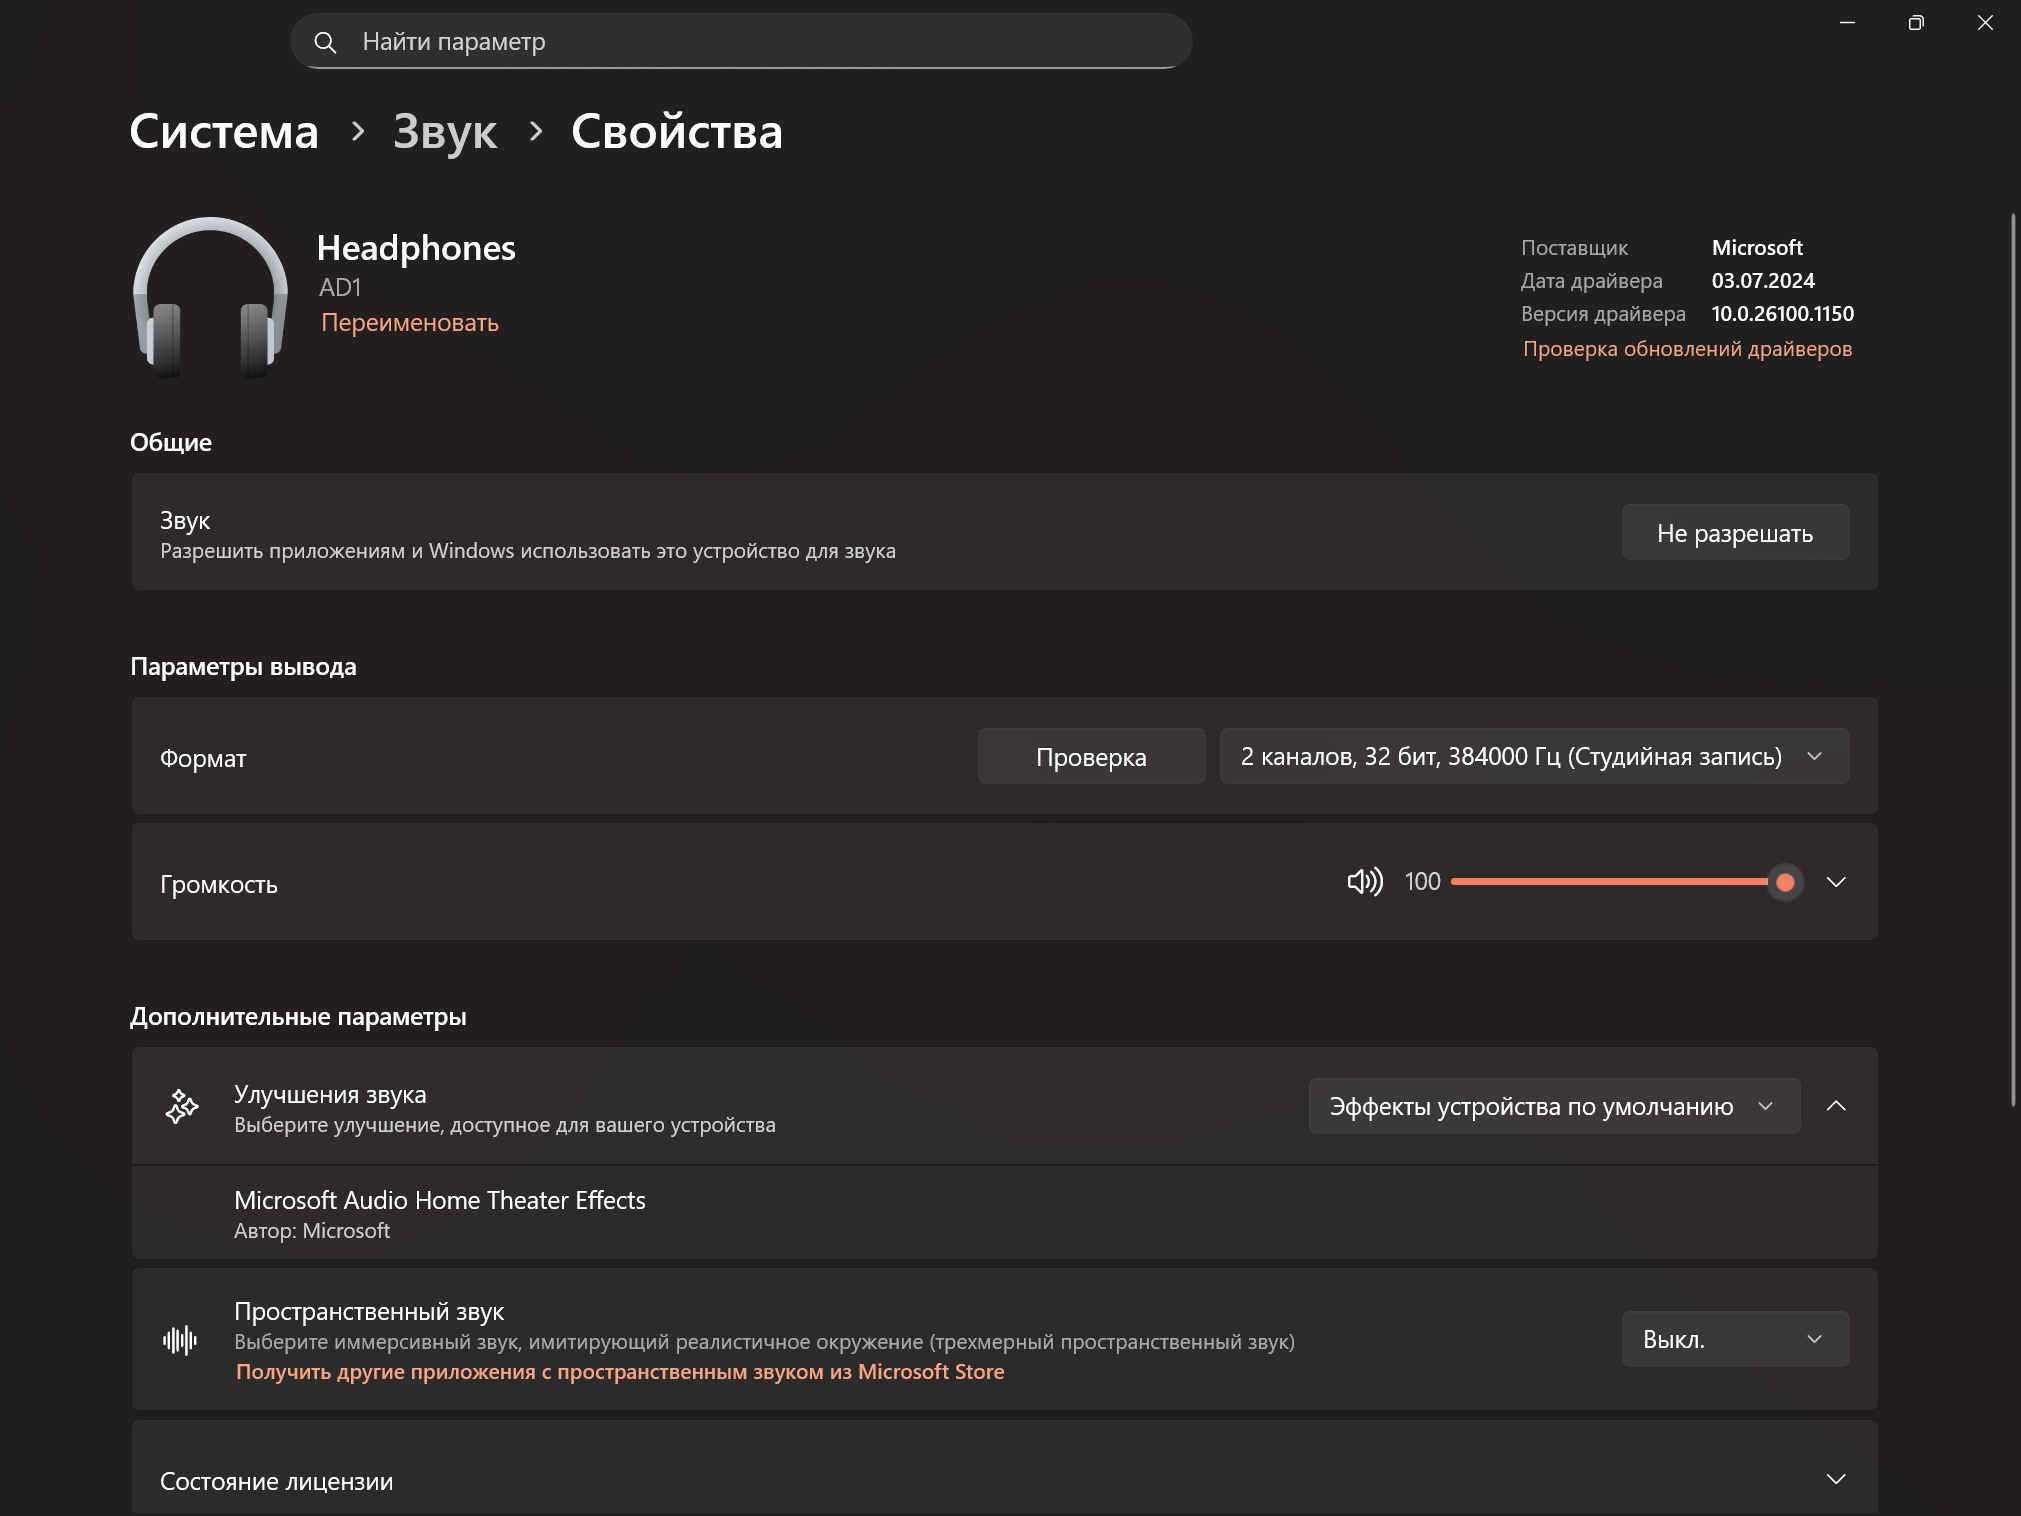Close the Settings window
Screen dimensions: 2021x1516
pos(1985,22)
